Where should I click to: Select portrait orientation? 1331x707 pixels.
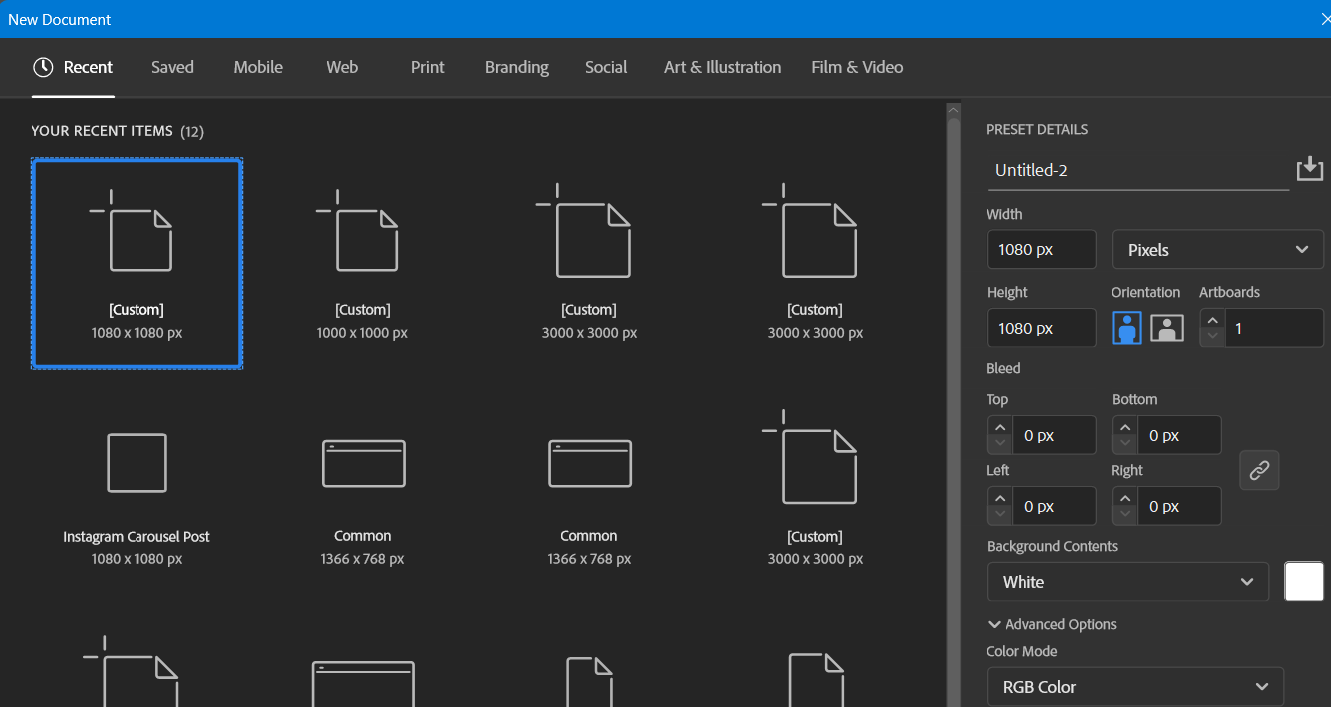pyautogui.click(x=1128, y=328)
